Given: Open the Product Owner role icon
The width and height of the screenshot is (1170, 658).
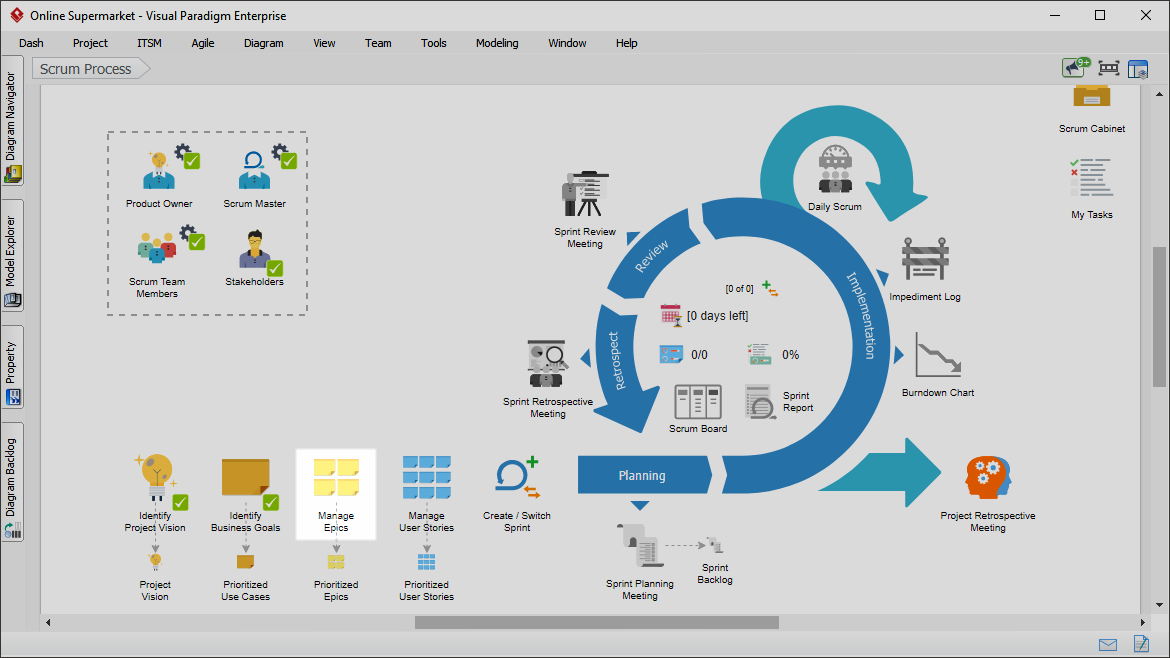Looking at the screenshot, I should (158, 170).
